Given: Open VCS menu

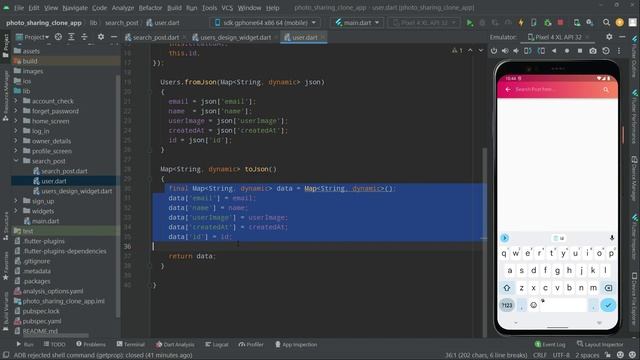Looking at the screenshot, I should [x=227, y=8].
